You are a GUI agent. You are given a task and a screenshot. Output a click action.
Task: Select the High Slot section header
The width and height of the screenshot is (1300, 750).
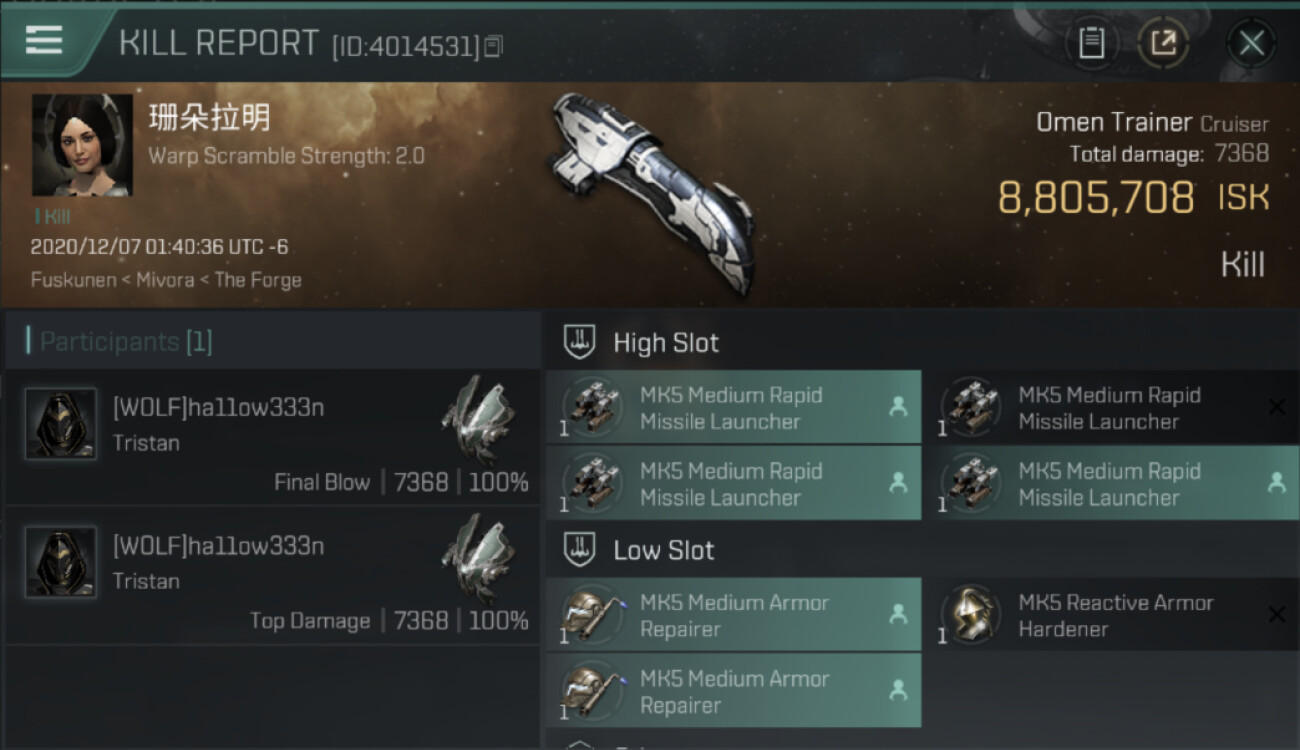pyautogui.click(x=665, y=343)
